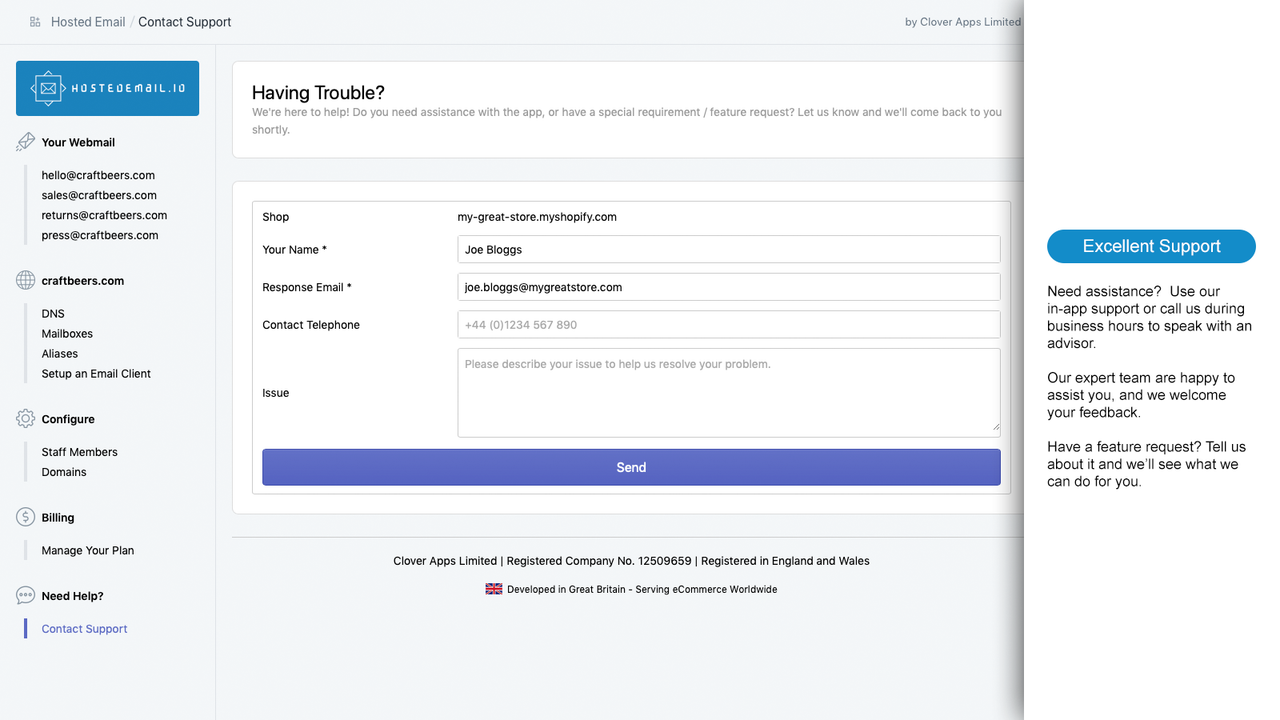Open the Mailboxes page
The image size is (1280, 720).
(67, 334)
